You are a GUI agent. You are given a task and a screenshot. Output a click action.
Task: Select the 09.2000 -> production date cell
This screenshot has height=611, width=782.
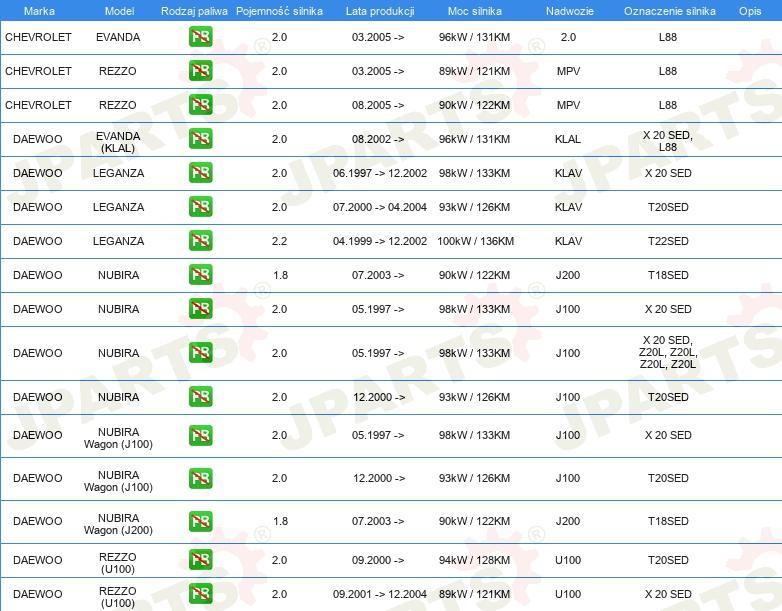[378, 560]
